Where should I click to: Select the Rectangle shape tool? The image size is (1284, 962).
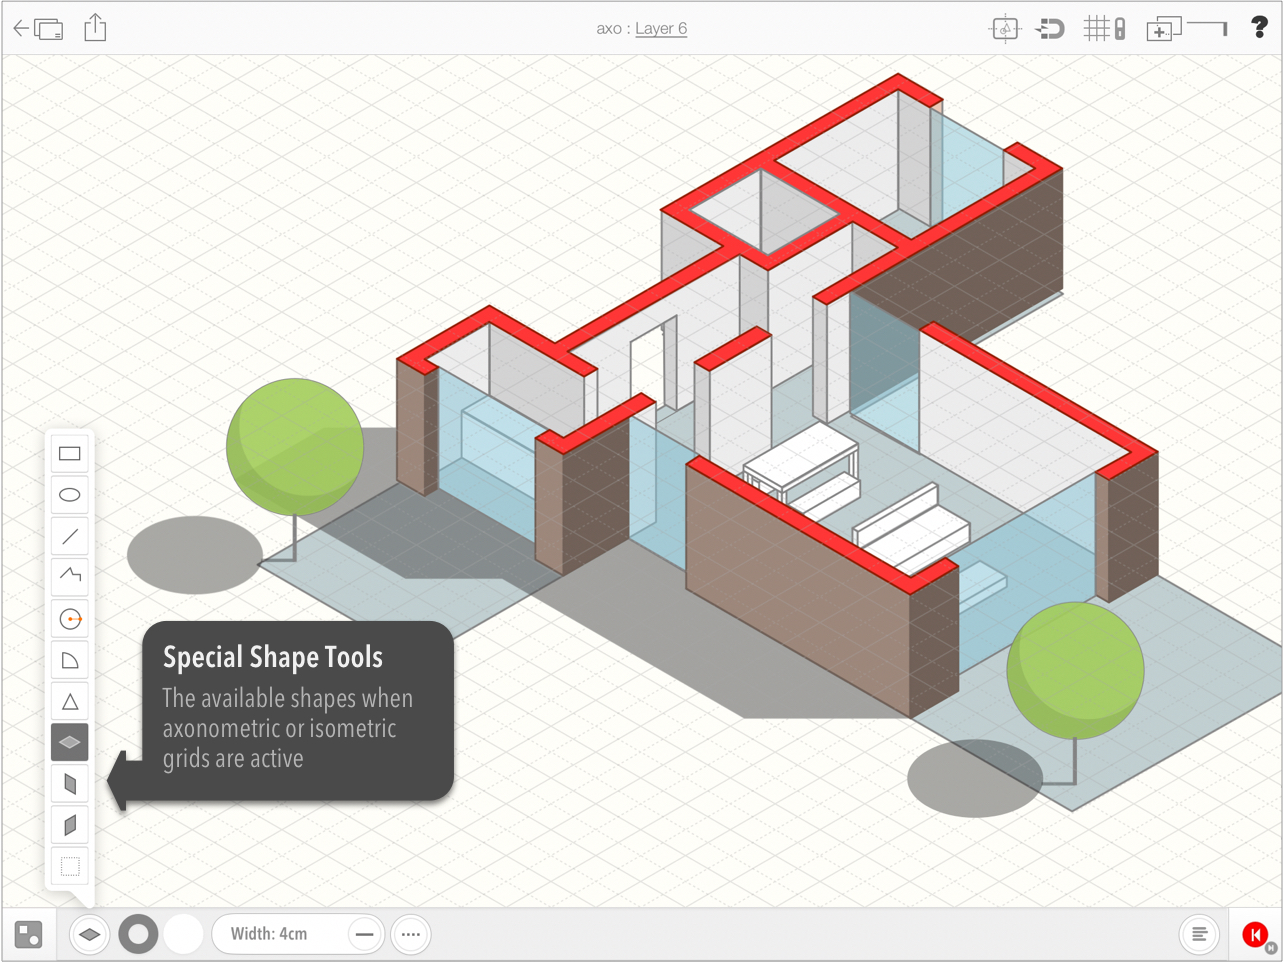pos(70,454)
